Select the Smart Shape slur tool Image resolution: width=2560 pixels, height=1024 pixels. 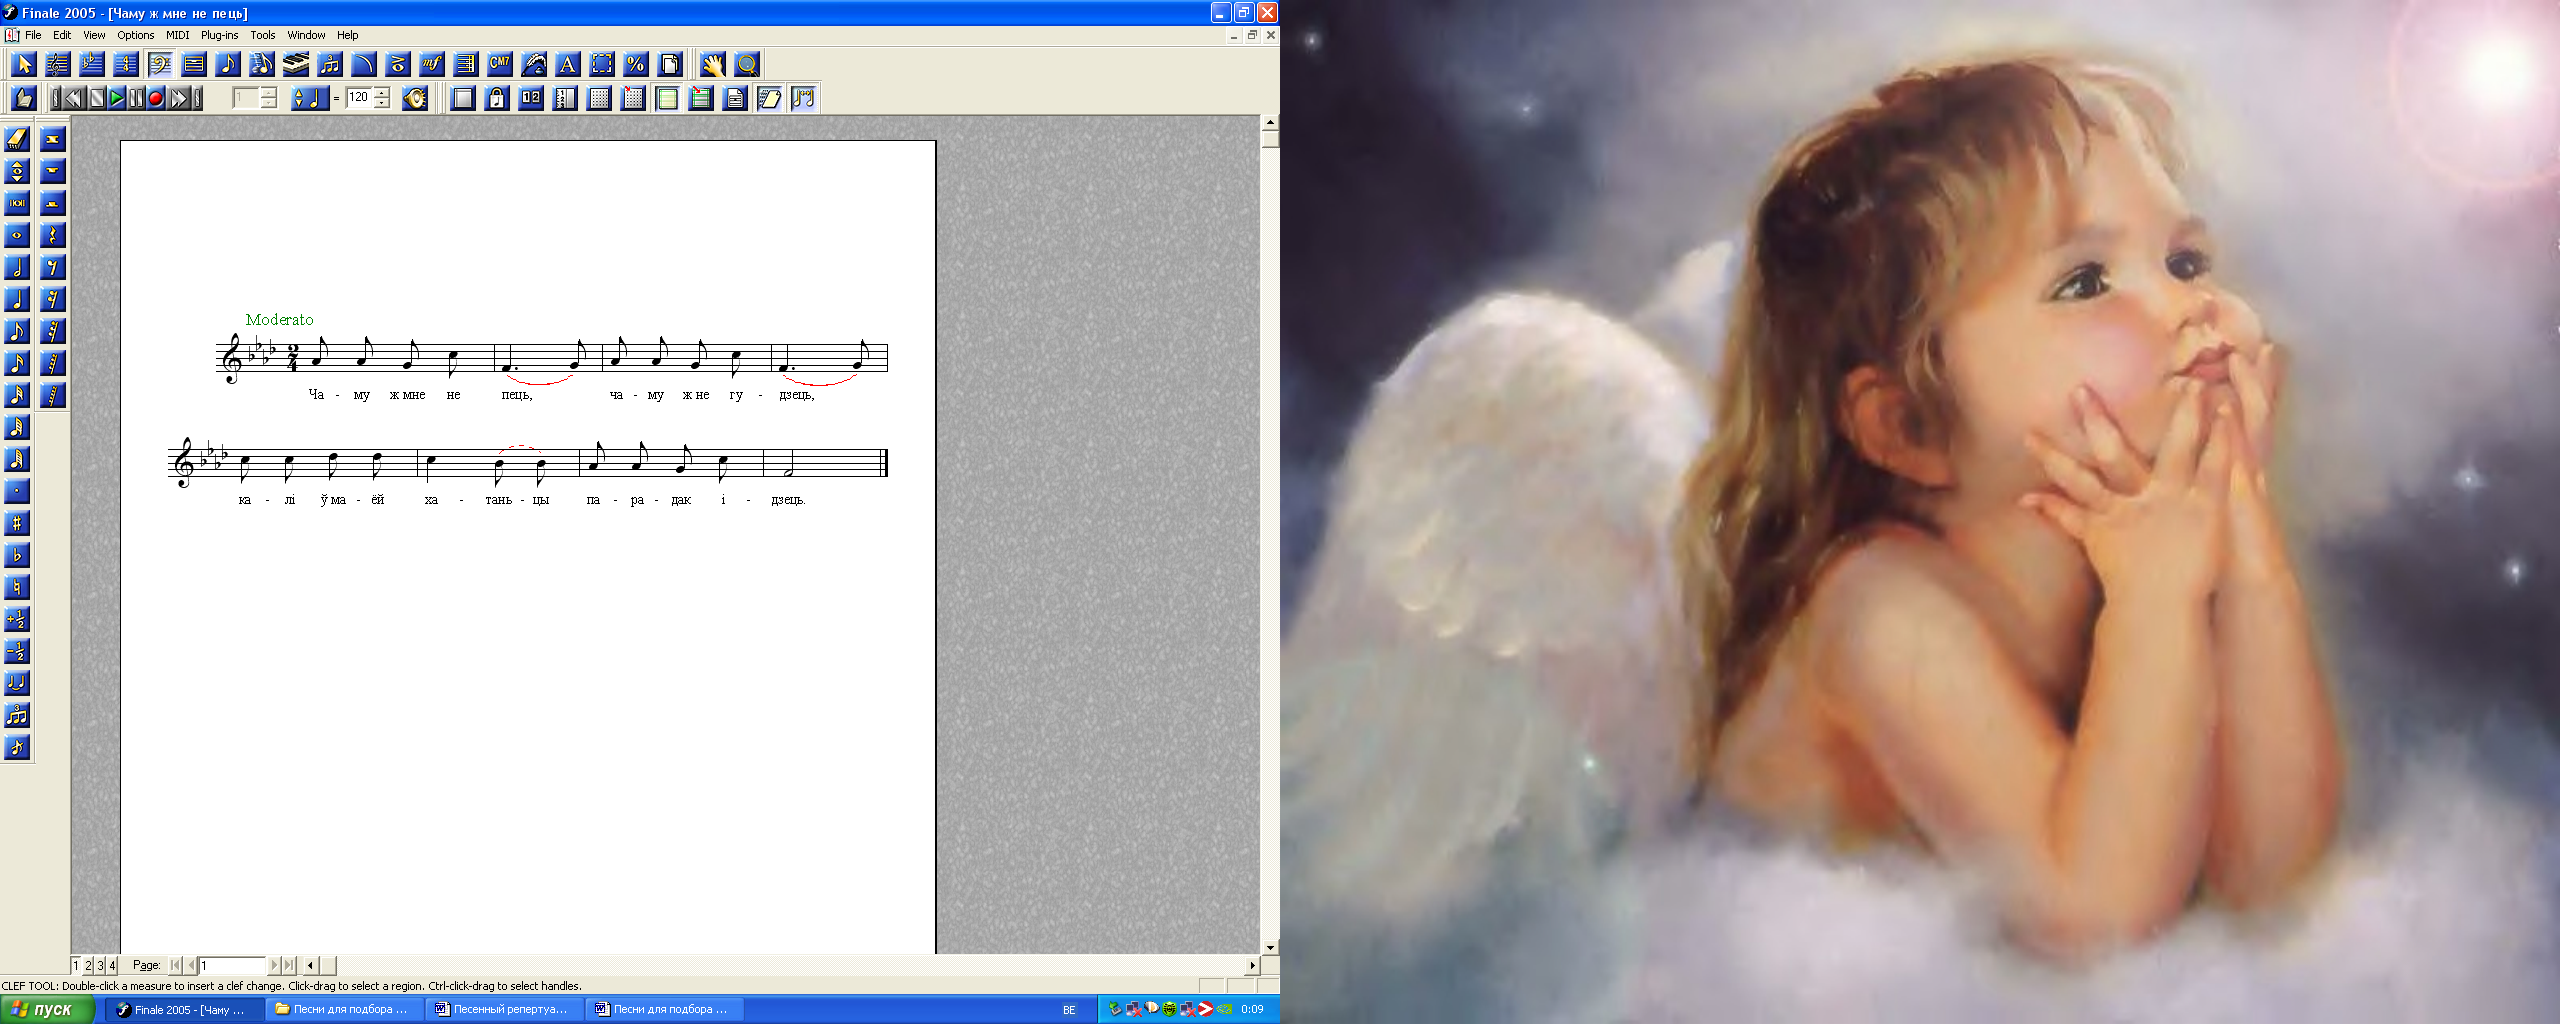364,65
